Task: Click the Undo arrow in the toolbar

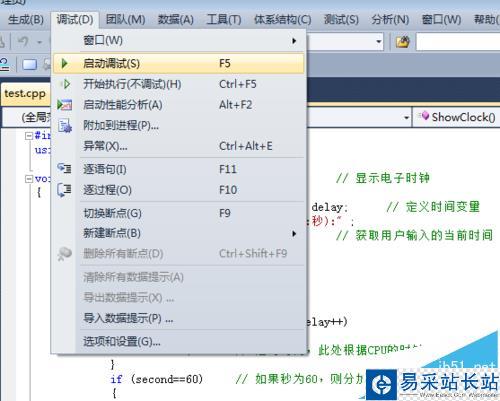Action: (x=23, y=42)
